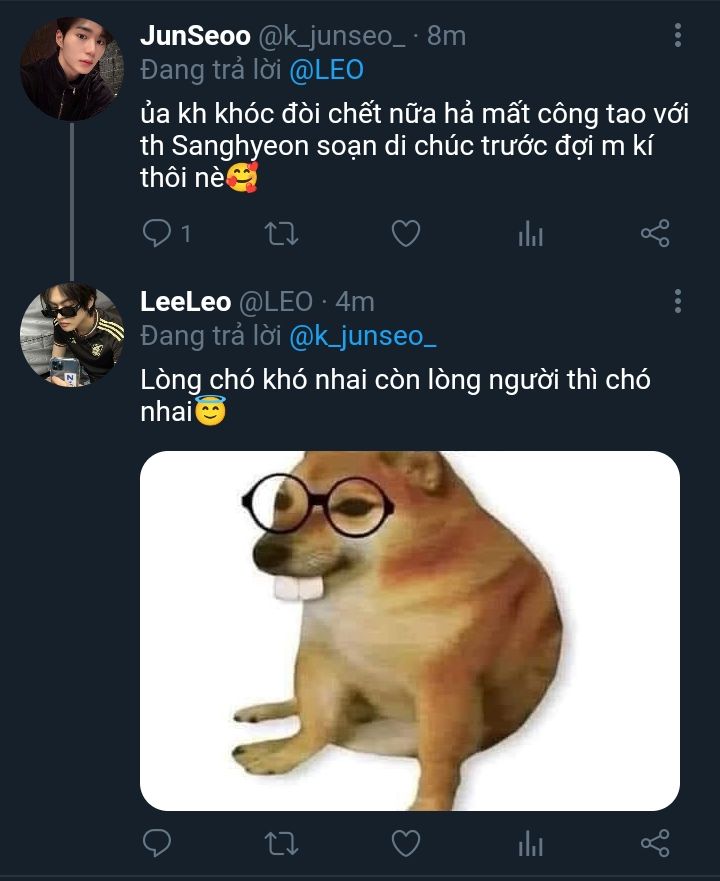Like LeeLeo's tweet with the heart

coord(404,845)
